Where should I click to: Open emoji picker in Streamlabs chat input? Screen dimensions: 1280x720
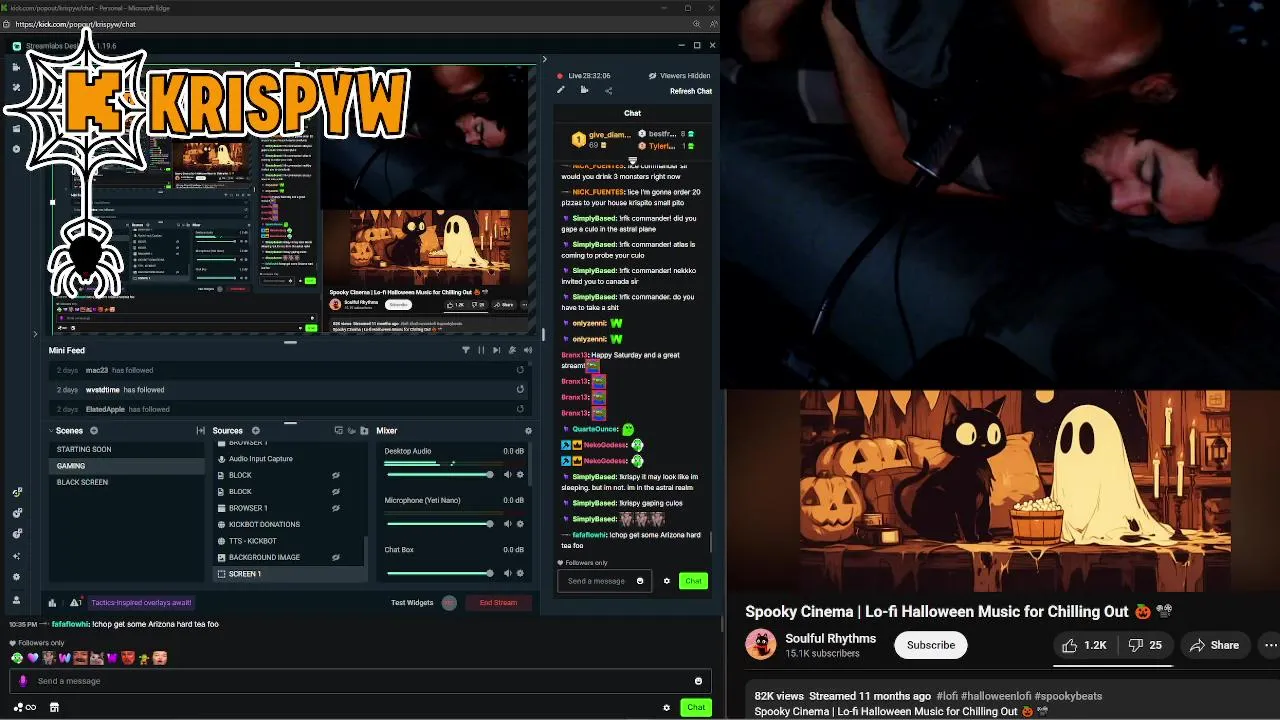640,581
